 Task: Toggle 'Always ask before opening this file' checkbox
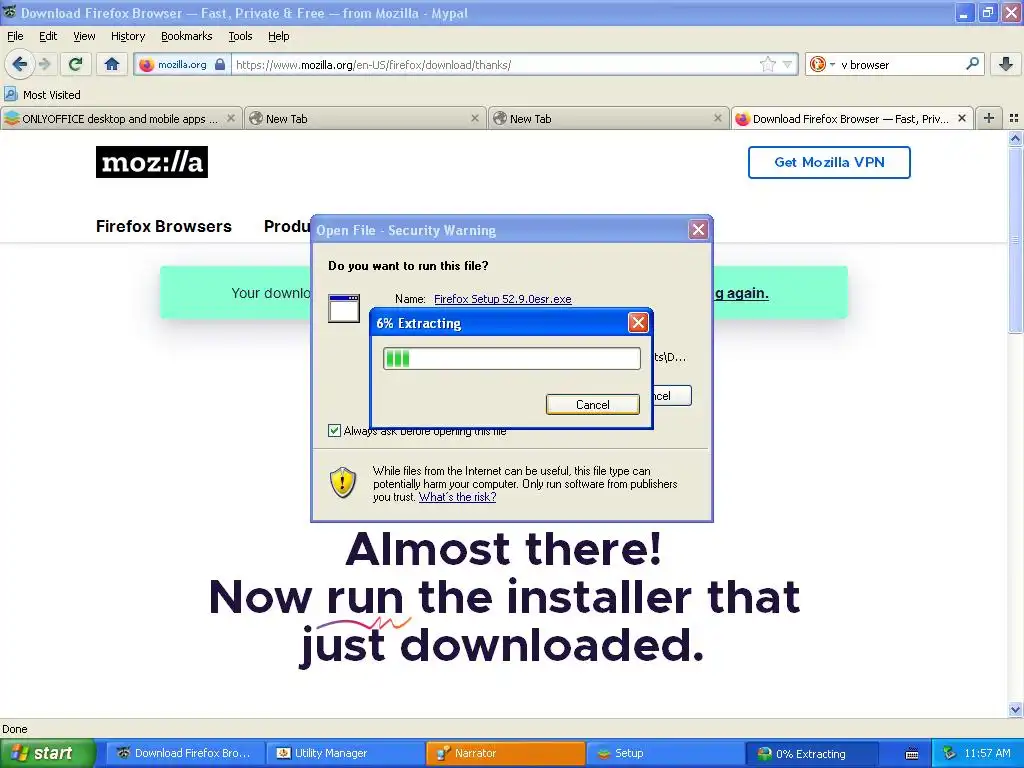point(334,430)
